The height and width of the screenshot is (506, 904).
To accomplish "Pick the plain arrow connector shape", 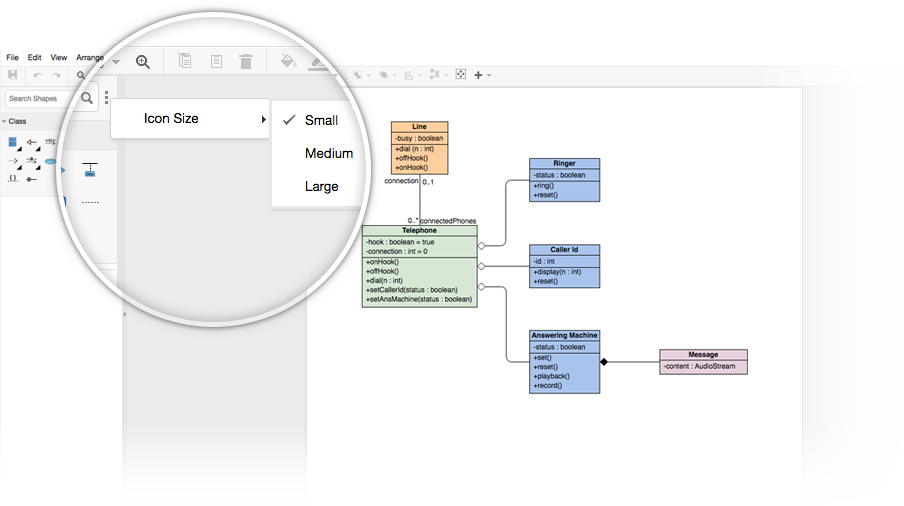I will pos(13,161).
